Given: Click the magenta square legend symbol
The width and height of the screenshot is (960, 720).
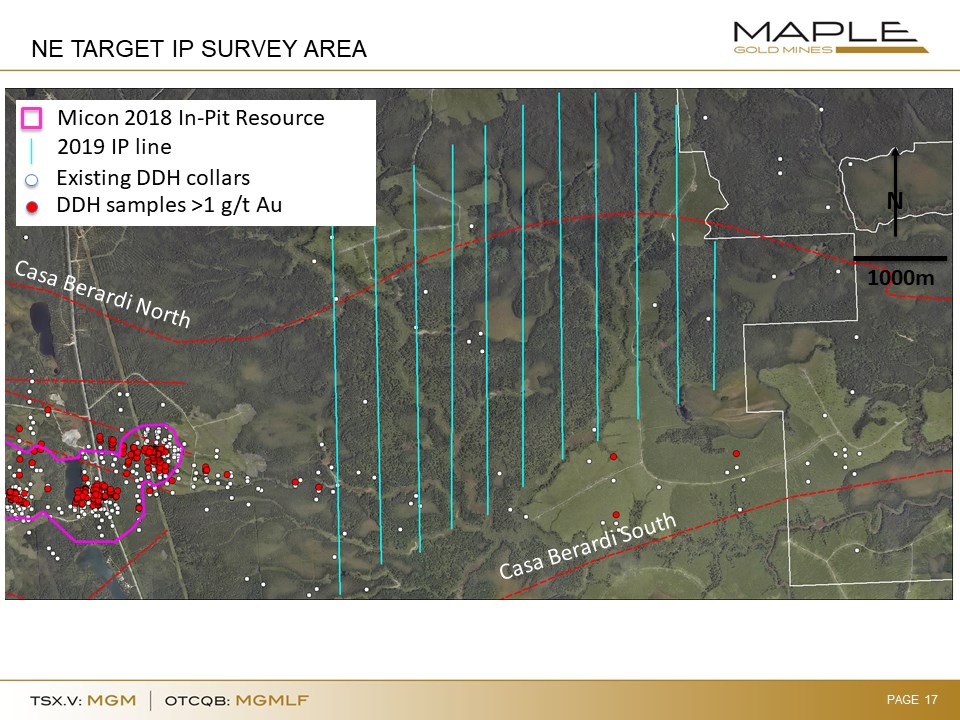Looking at the screenshot, I should click(32, 119).
